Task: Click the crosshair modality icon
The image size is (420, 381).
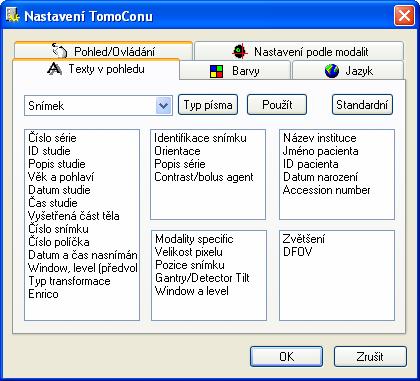Action: tap(240, 51)
